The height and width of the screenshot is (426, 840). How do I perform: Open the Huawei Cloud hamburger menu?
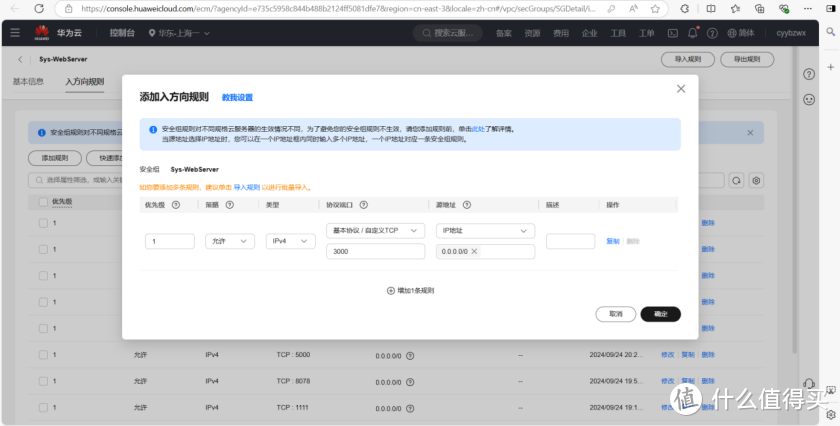[15, 33]
